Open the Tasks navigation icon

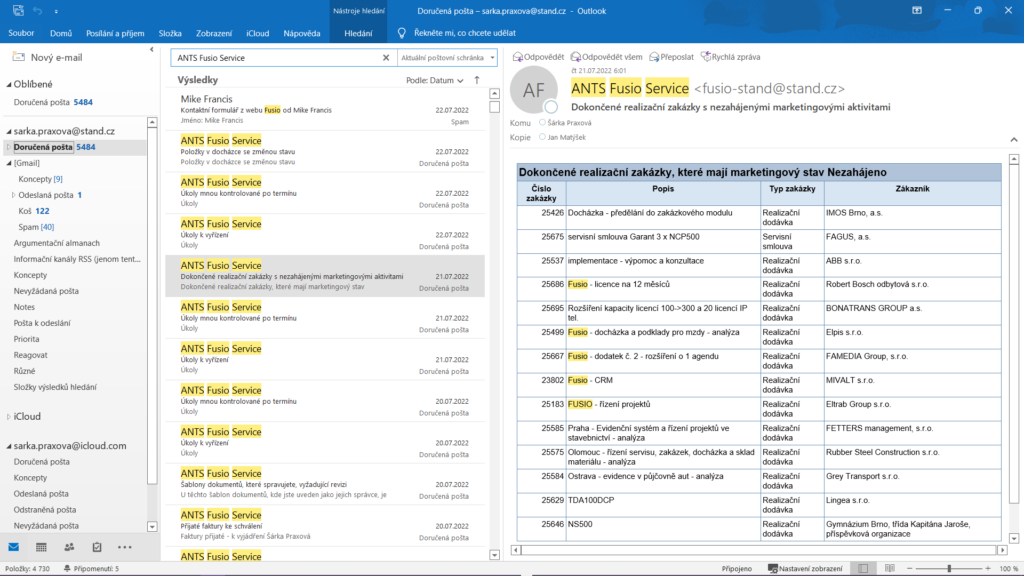click(x=97, y=547)
